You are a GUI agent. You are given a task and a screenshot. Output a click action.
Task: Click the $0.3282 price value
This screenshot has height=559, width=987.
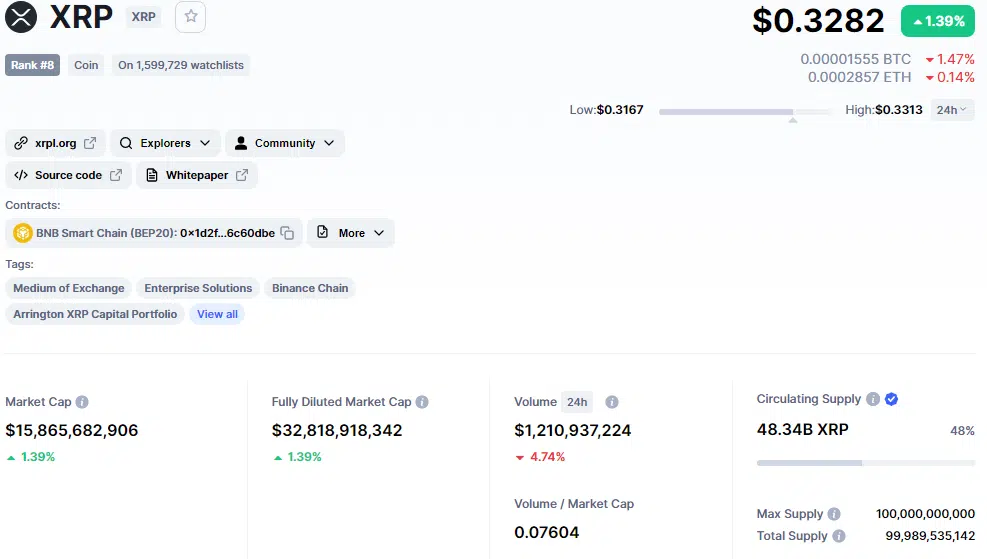pyautogui.click(x=818, y=21)
